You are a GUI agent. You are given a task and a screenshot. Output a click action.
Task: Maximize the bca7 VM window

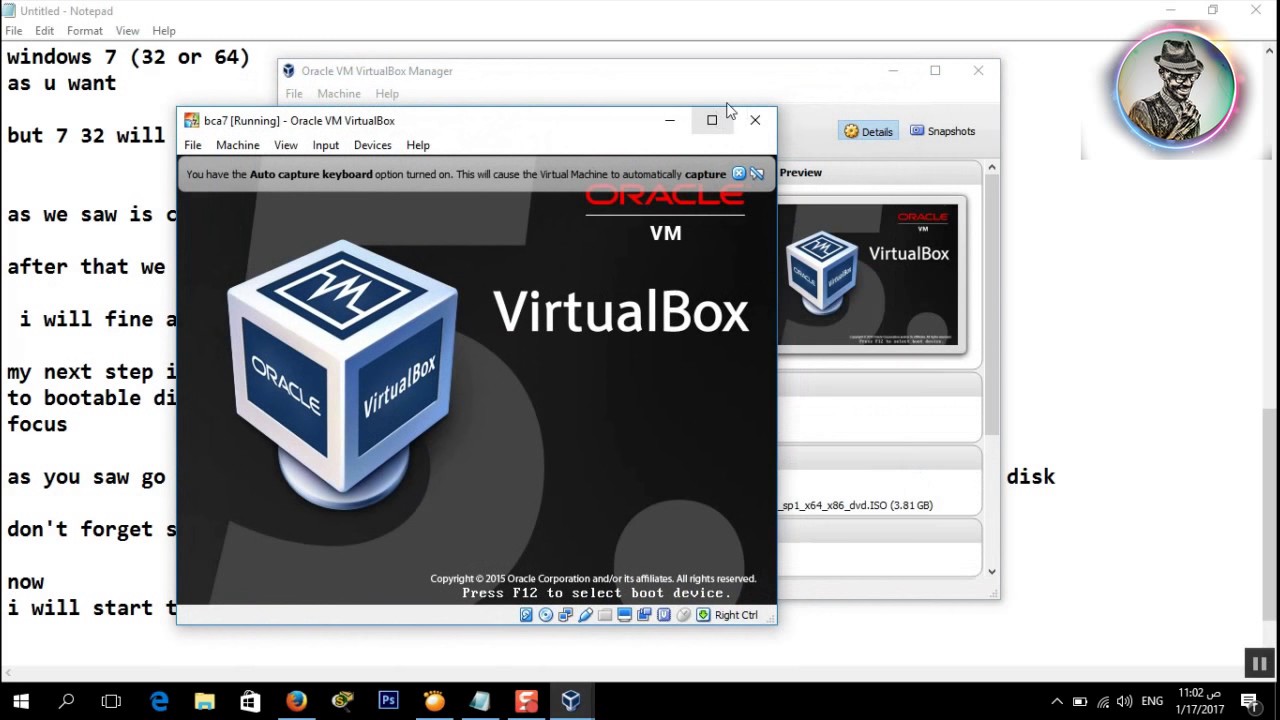712,120
